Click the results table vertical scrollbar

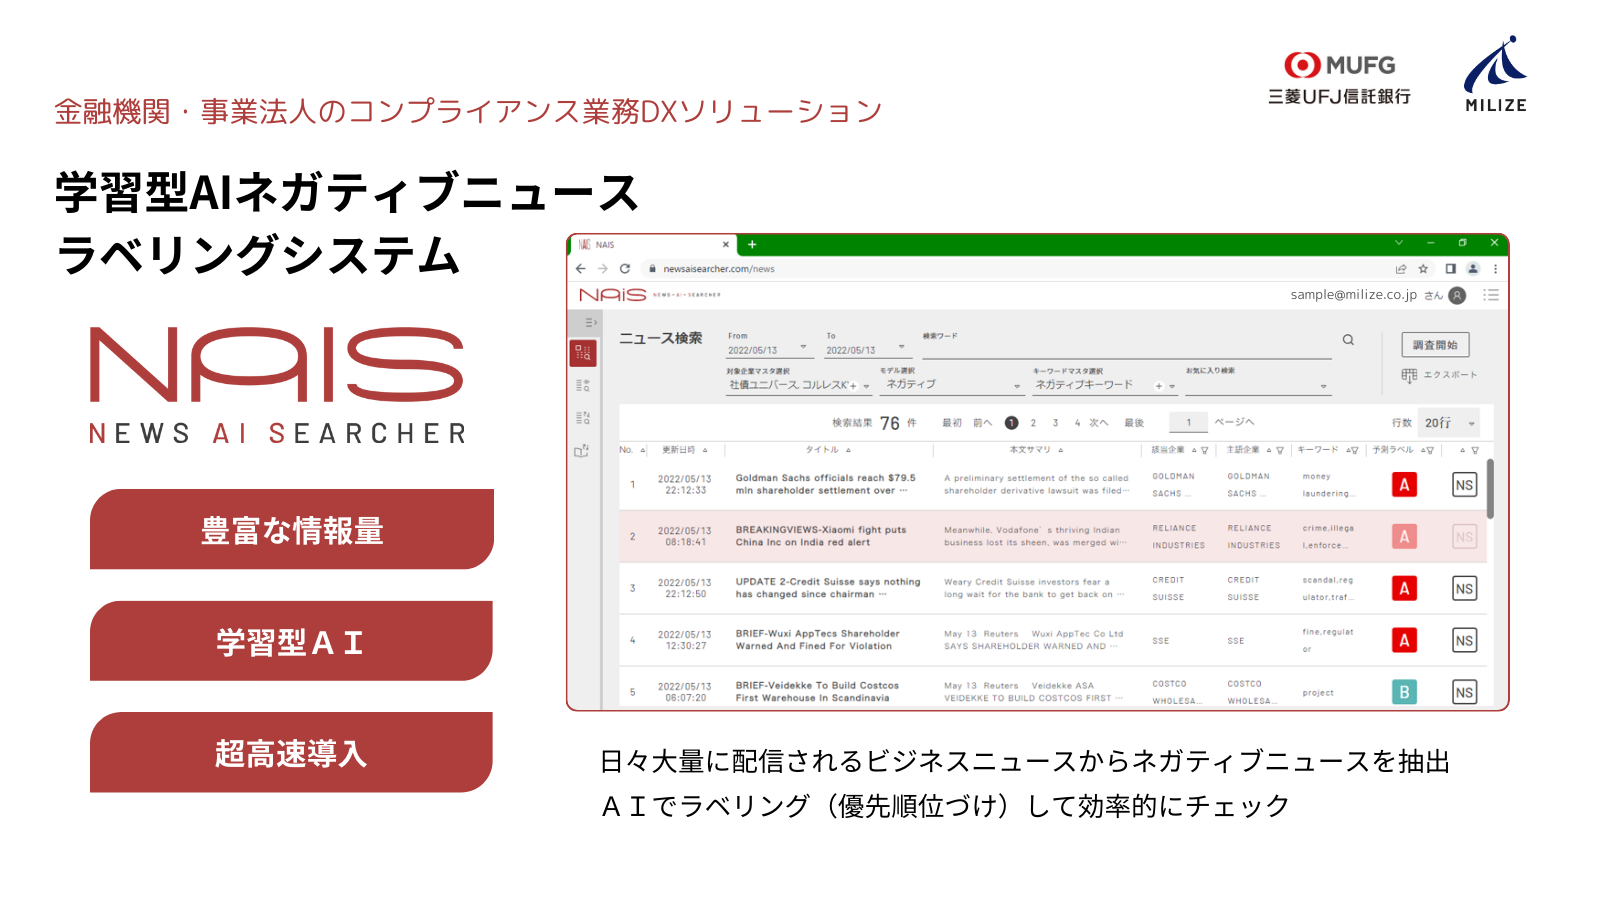(x=1490, y=489)
